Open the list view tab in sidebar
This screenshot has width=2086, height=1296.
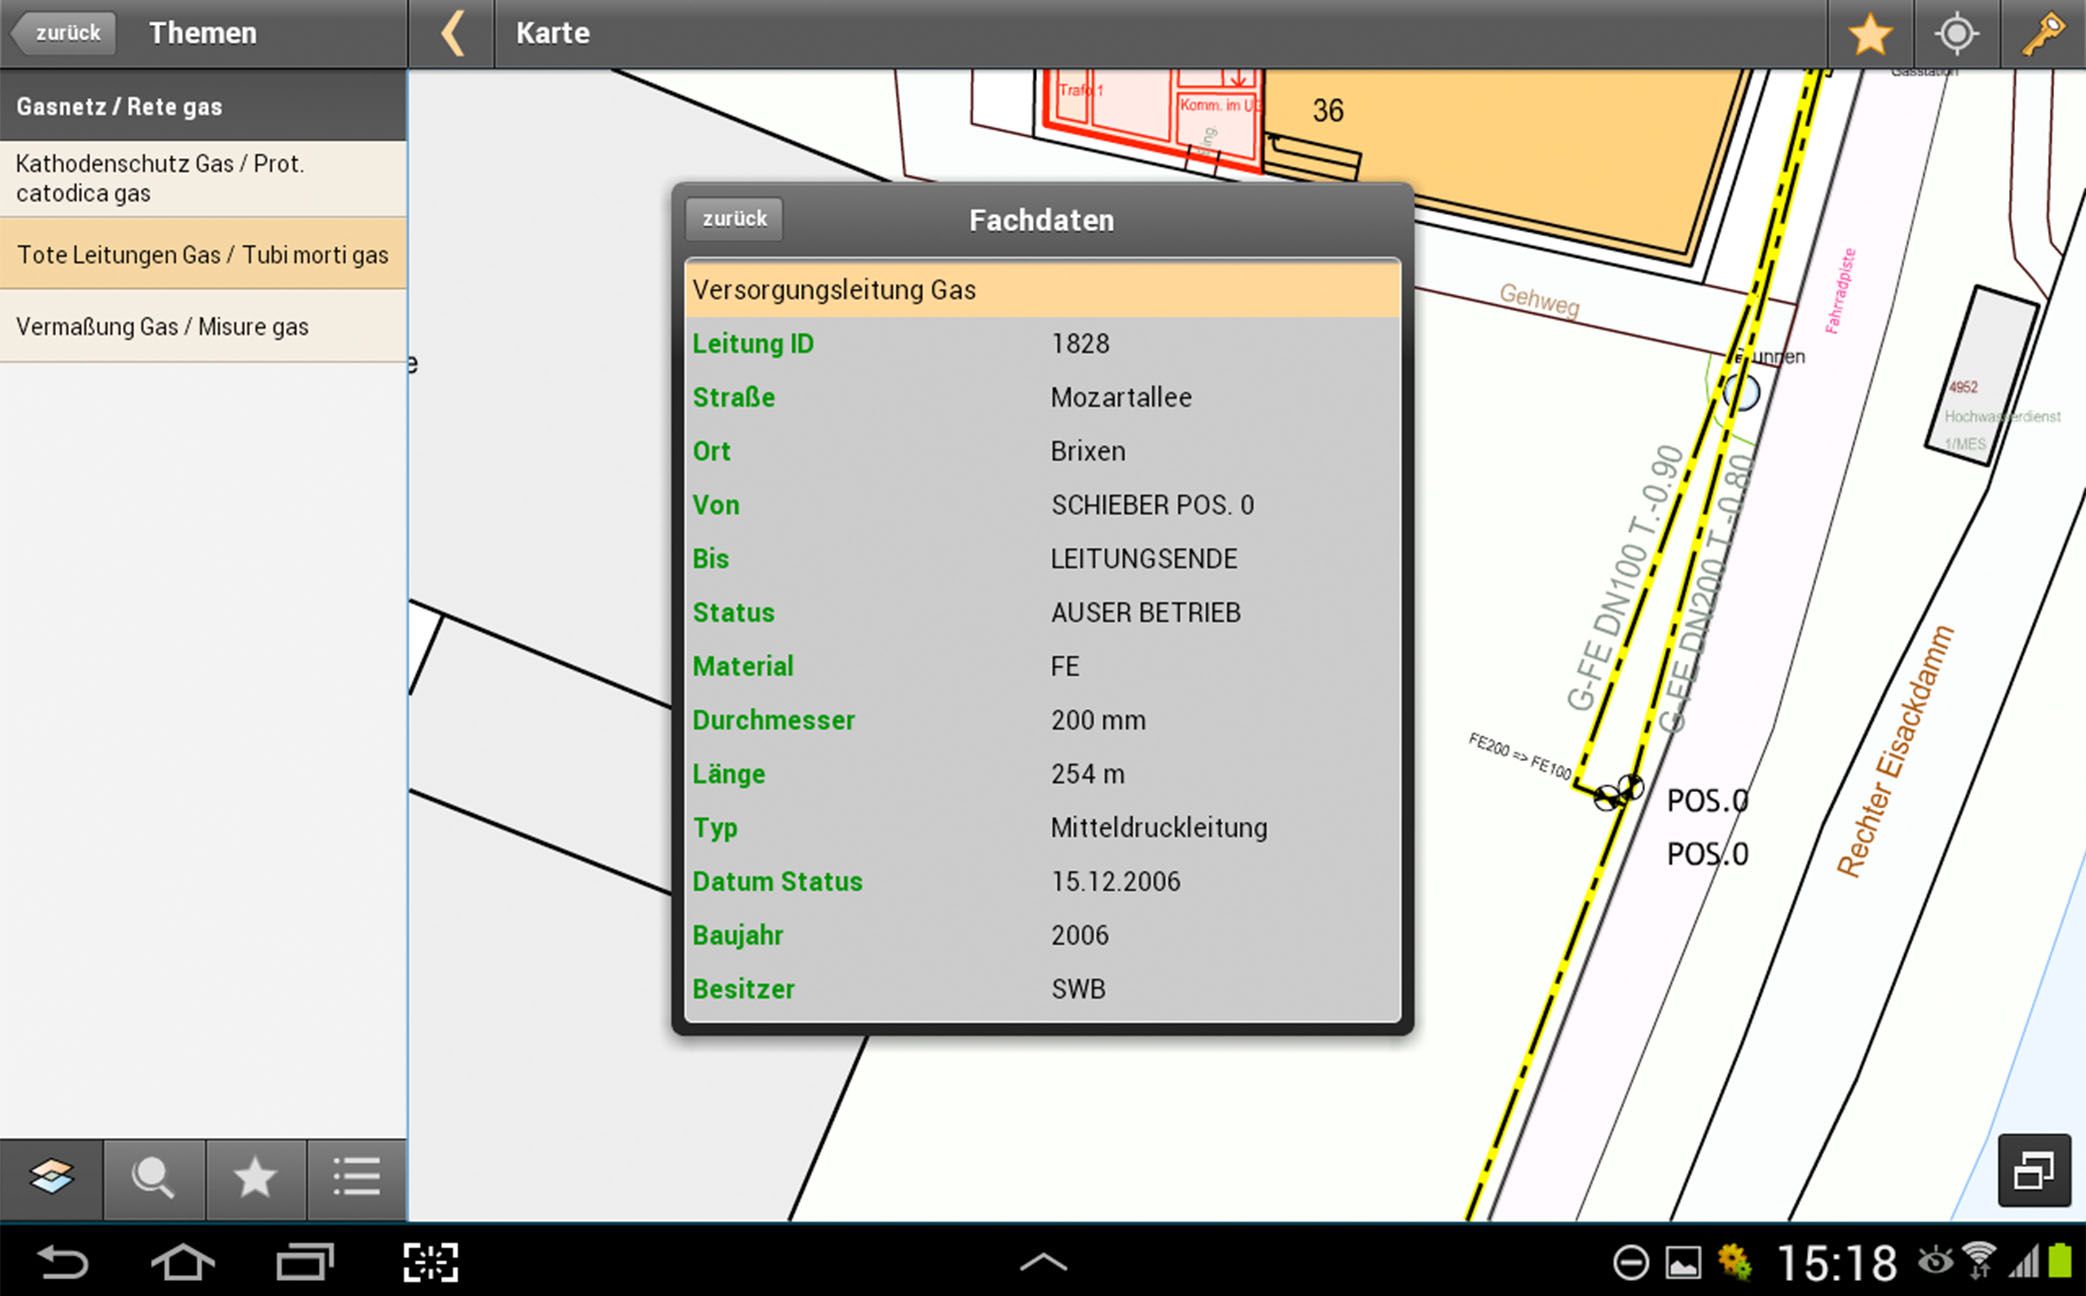tap(356, 1177)
